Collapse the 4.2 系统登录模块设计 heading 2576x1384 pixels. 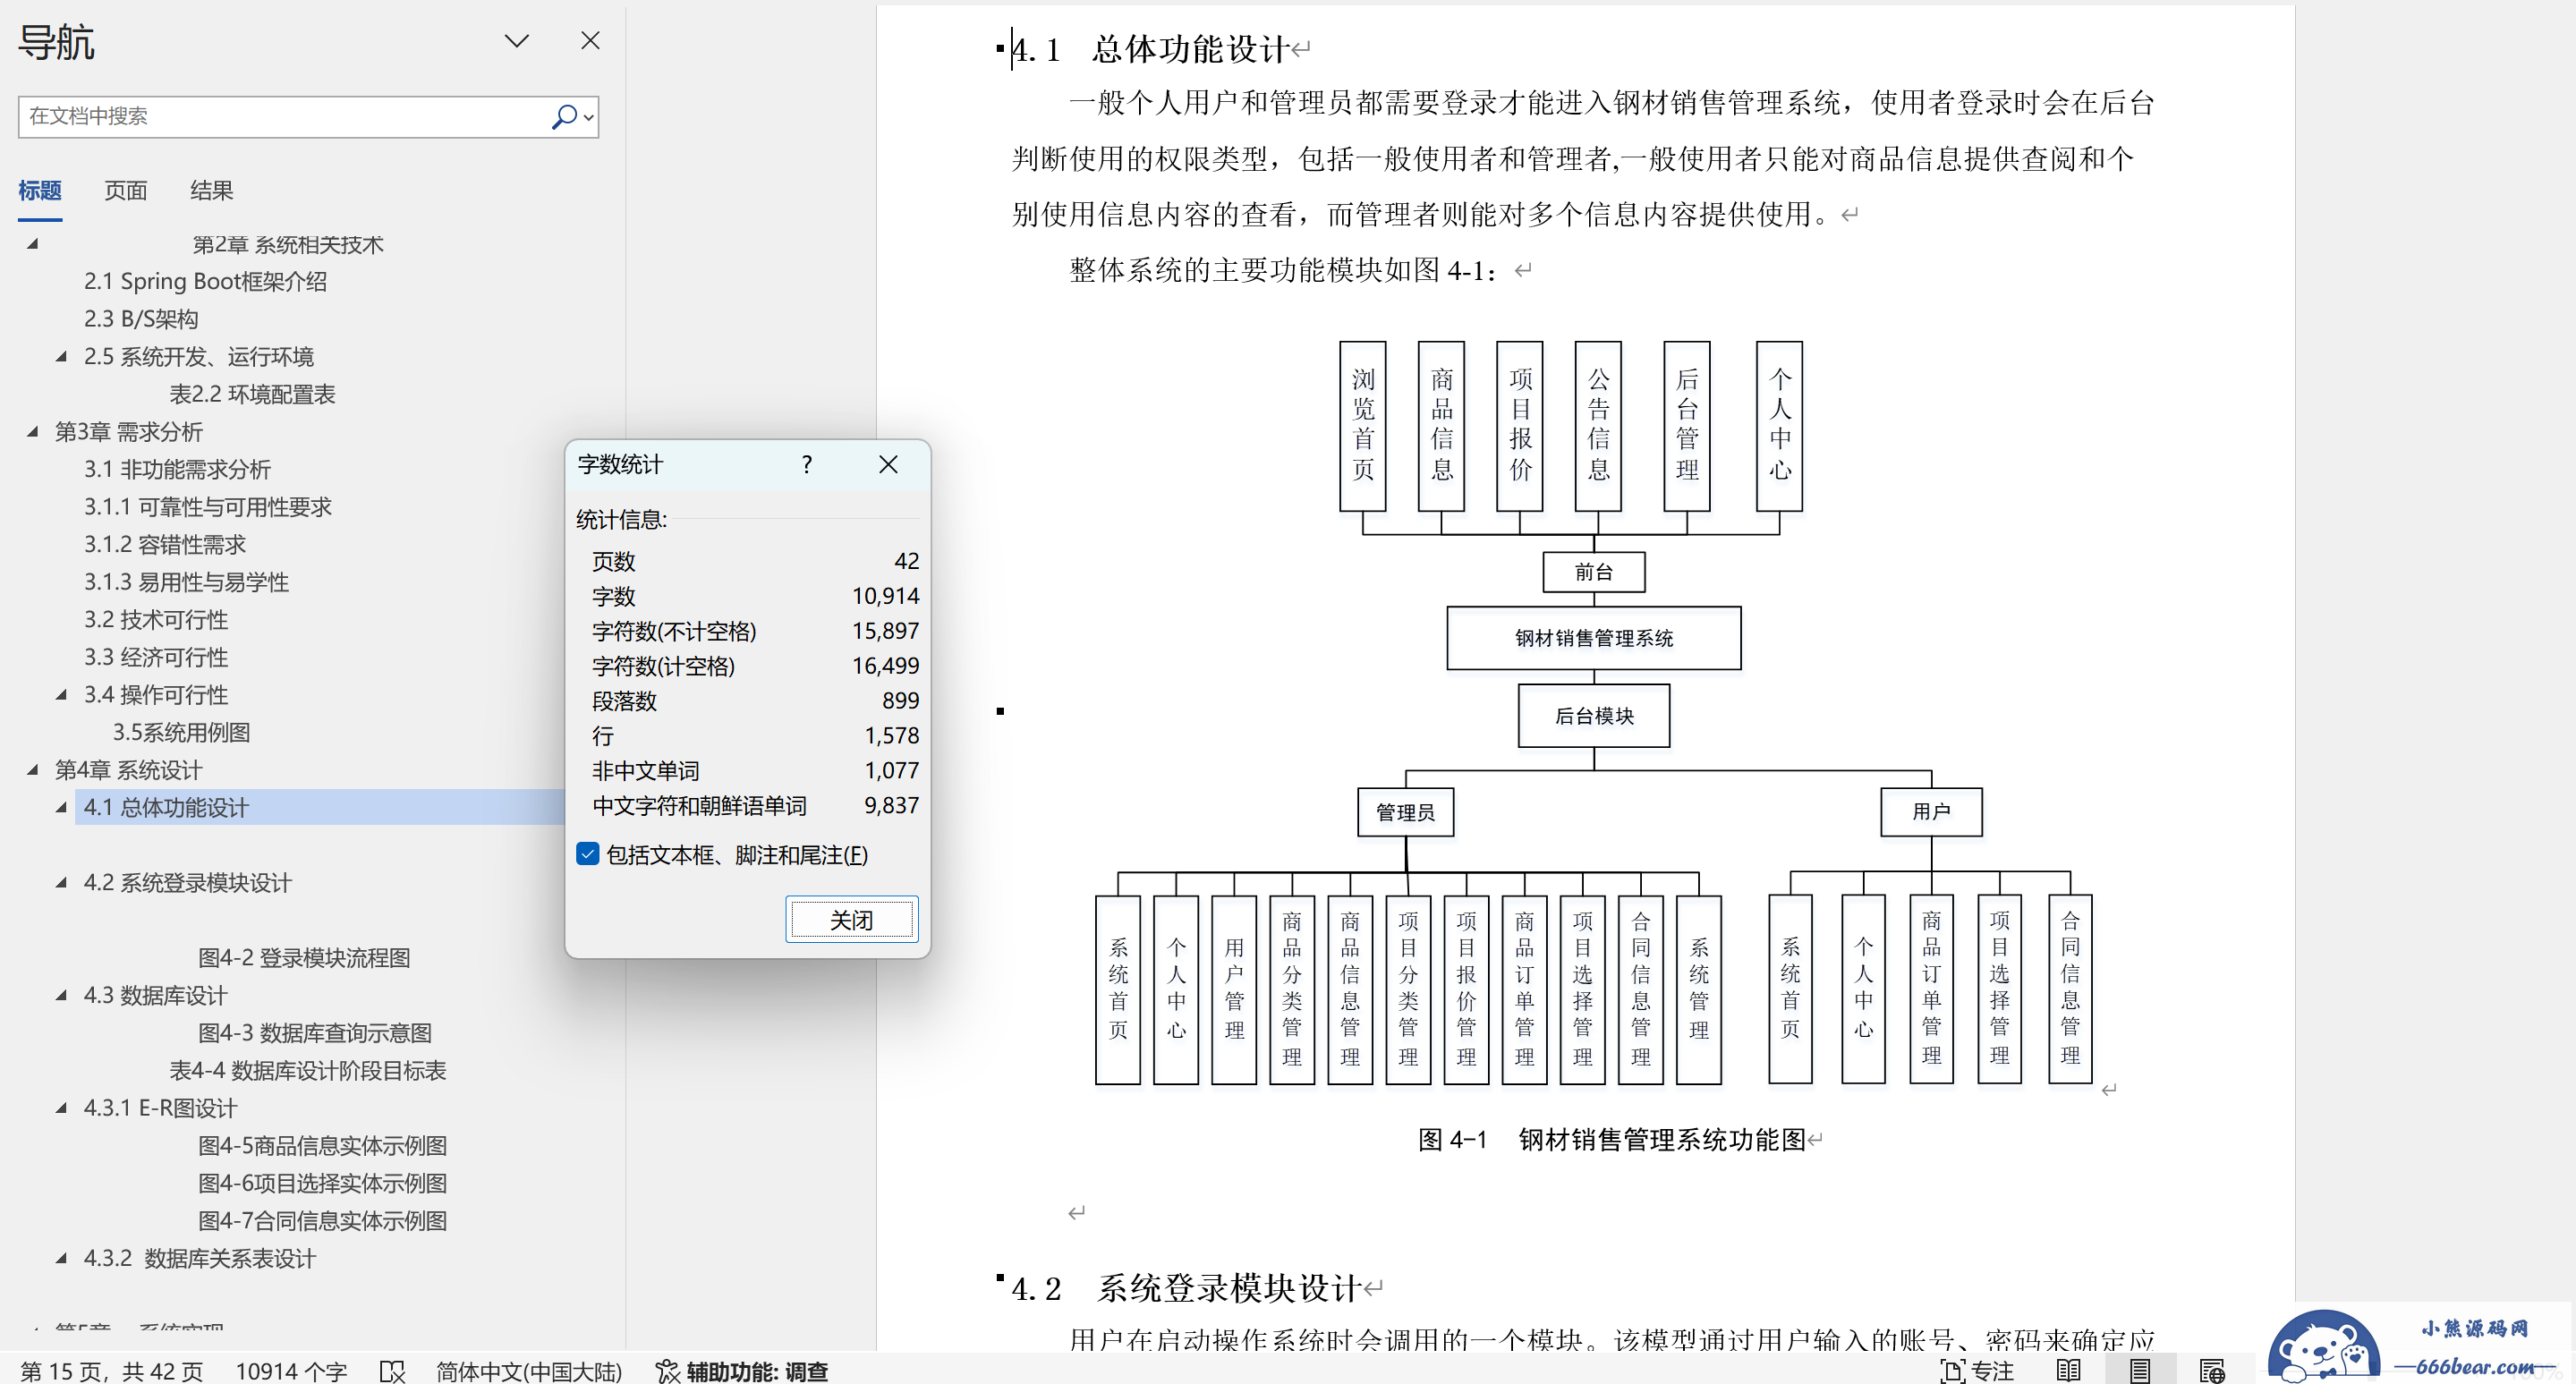[62, 882]
